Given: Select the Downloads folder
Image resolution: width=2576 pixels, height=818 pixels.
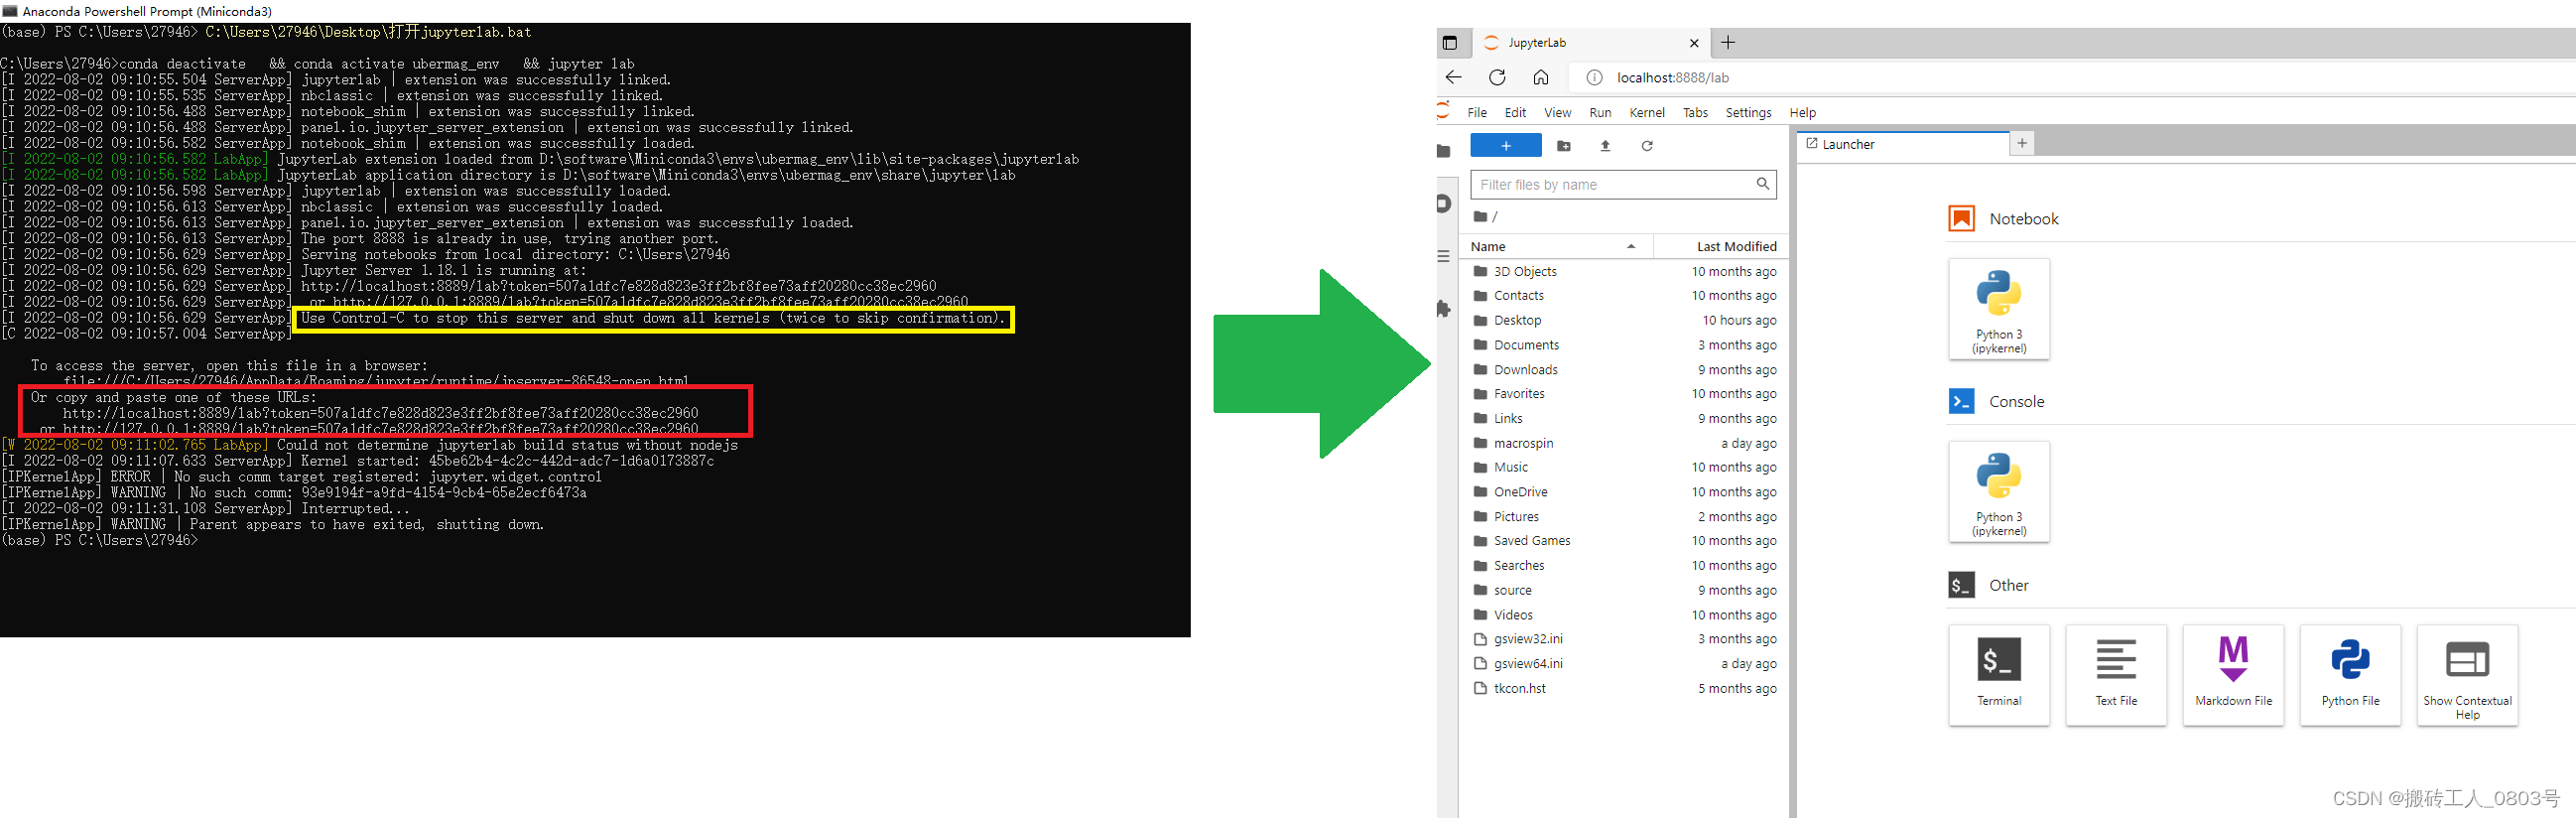Looking at the screenshot, I should (x=1624, y=369).
